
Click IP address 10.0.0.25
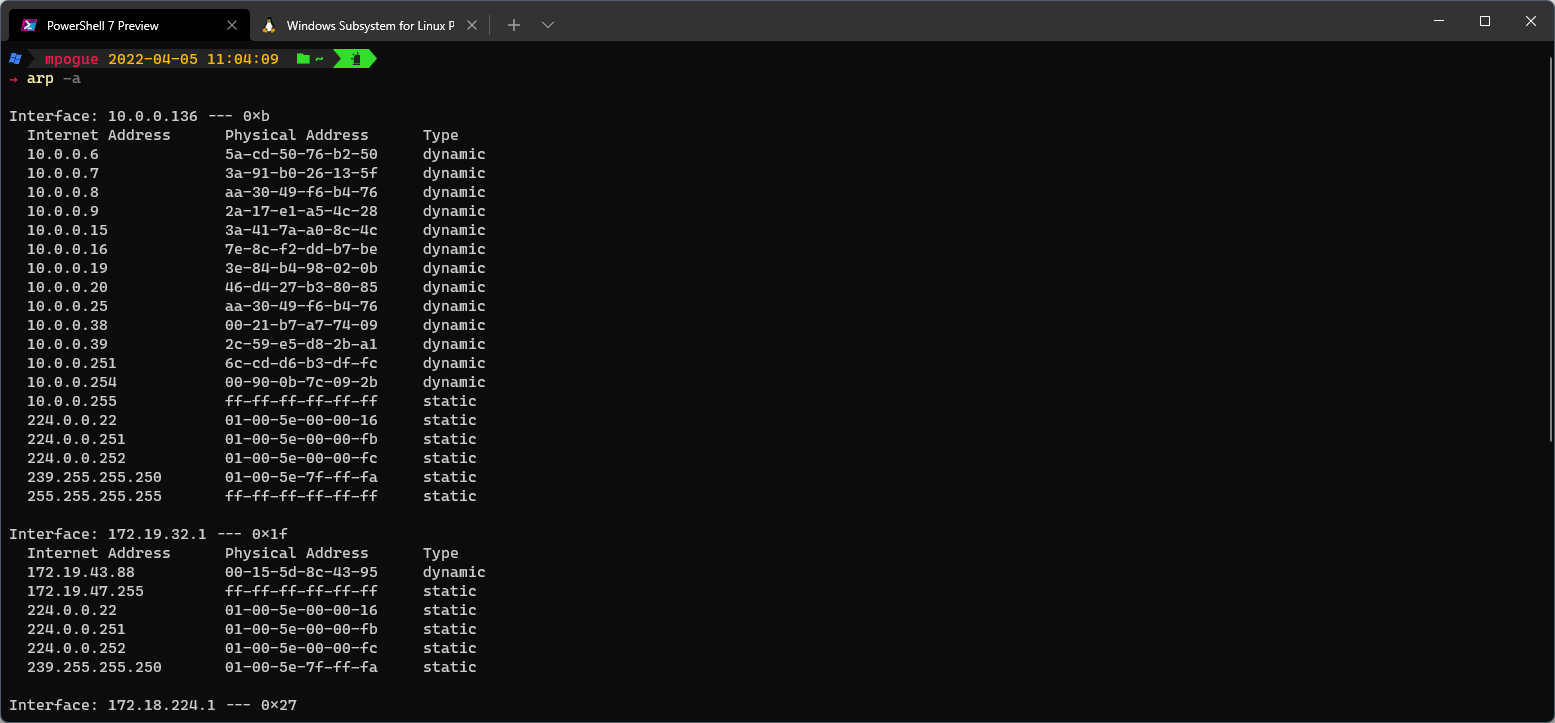(x=67, y=306)
